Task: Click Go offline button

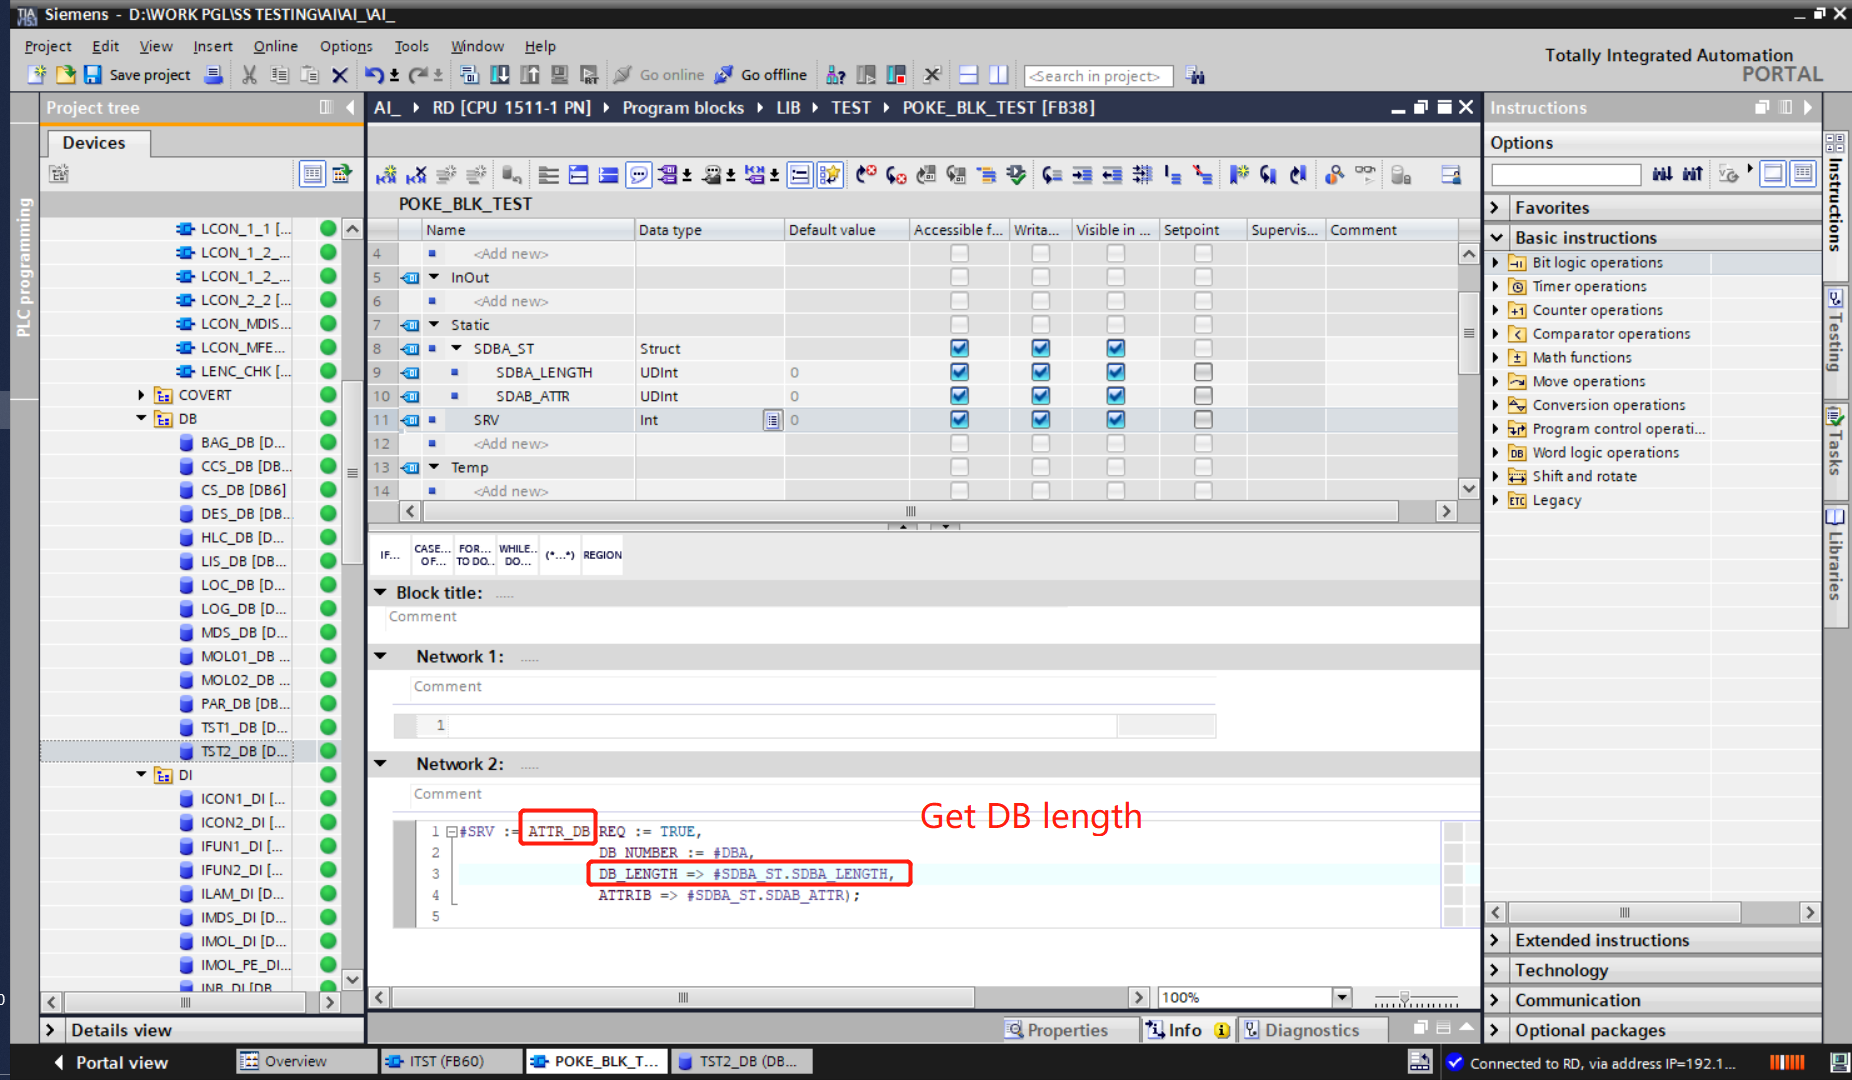Action: pos(761,75)
